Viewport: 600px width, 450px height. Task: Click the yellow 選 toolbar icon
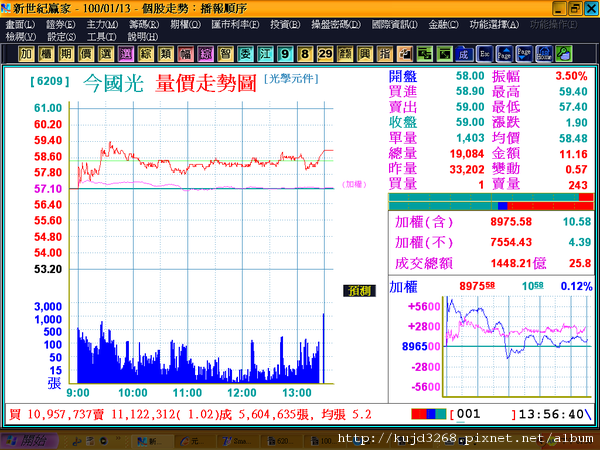click(x=106, y=54)
